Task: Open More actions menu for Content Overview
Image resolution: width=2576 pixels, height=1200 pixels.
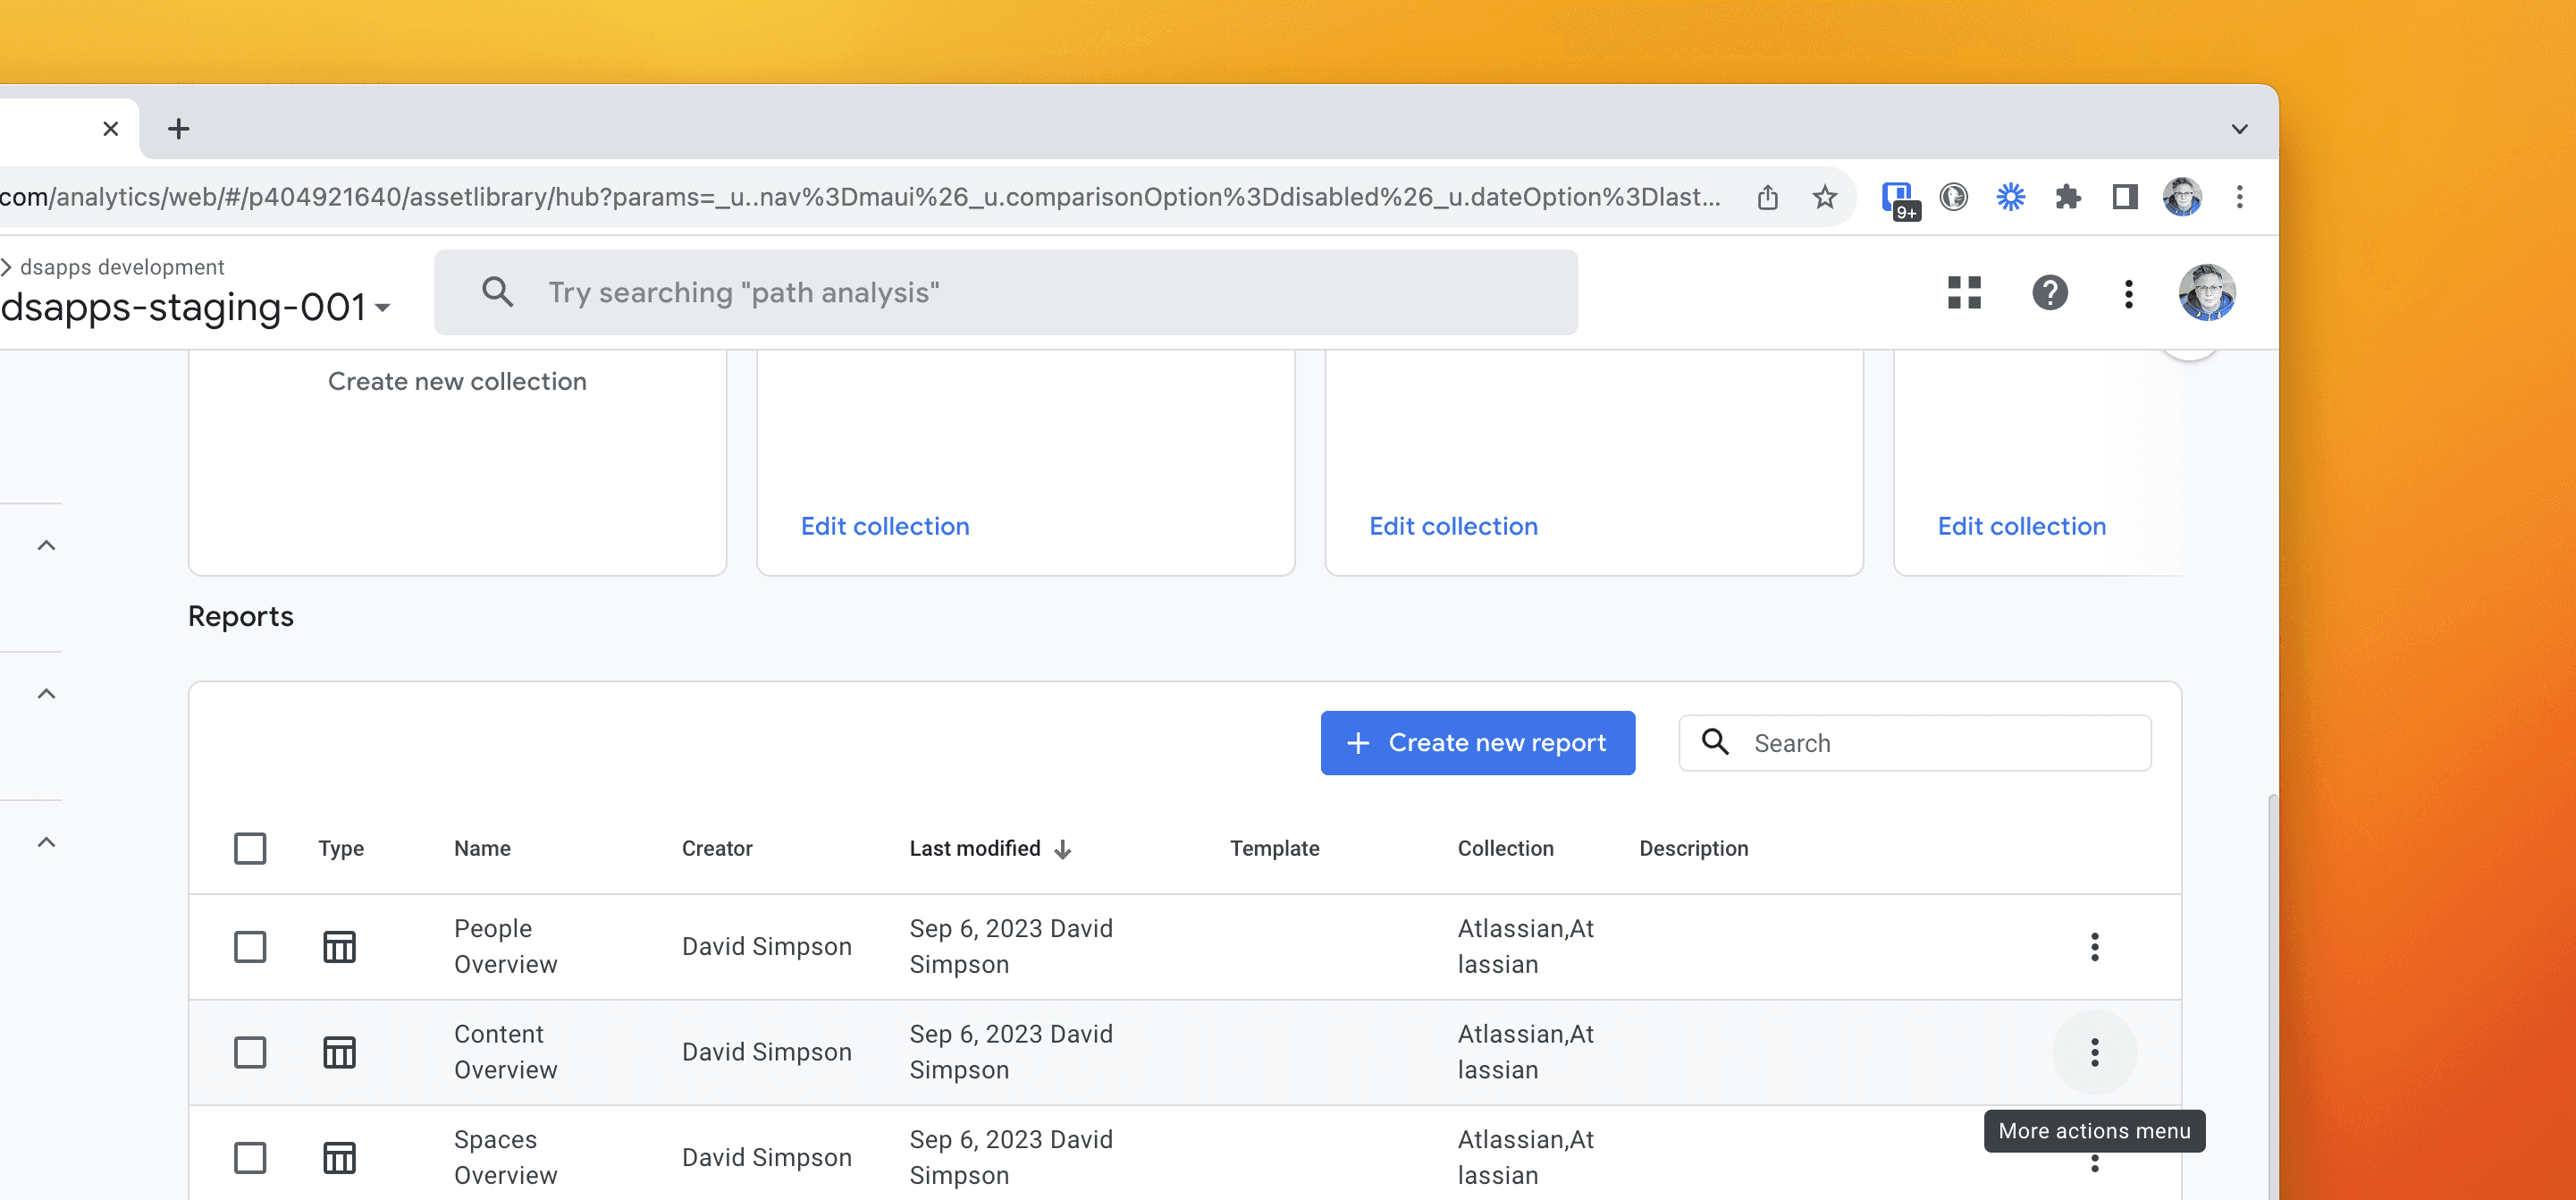Action: [2094, 1052]
